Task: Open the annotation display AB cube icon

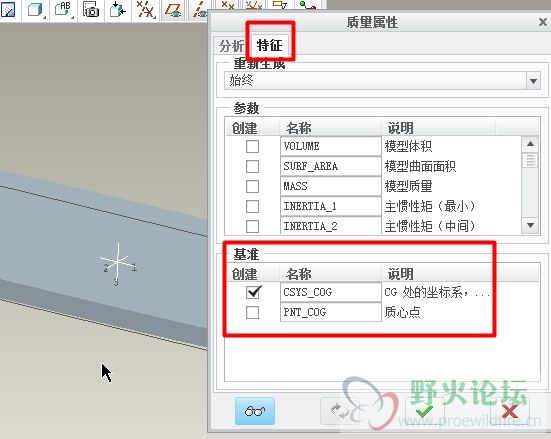Action: [63, 9]
